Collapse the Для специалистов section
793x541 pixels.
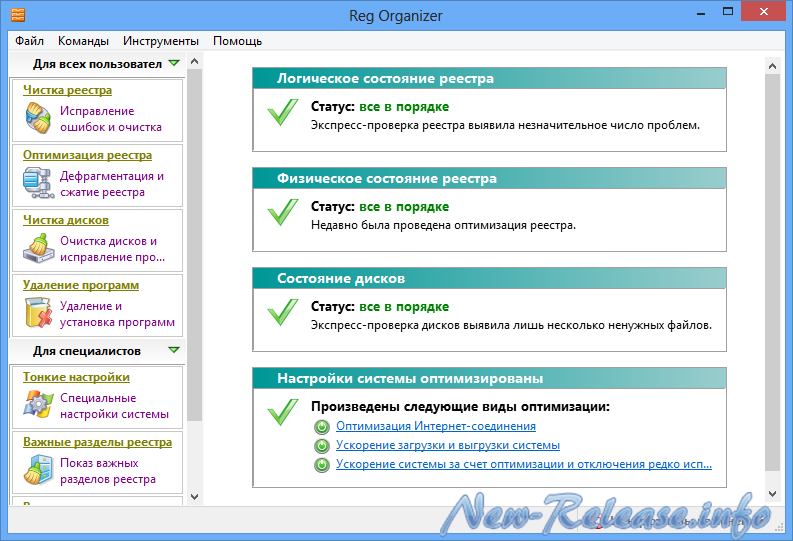click(x=174, y=350)
